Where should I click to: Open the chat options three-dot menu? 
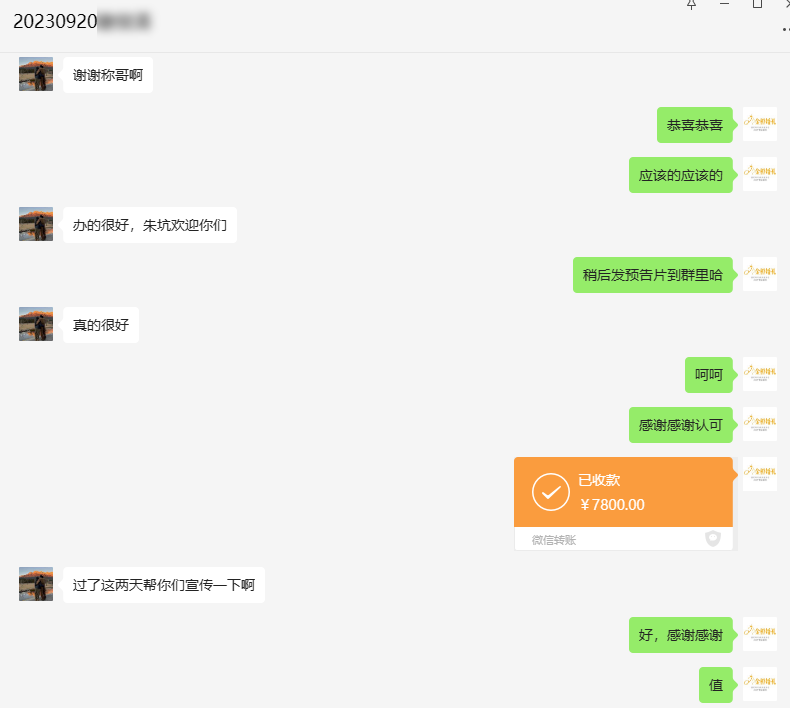coord(786,30)
